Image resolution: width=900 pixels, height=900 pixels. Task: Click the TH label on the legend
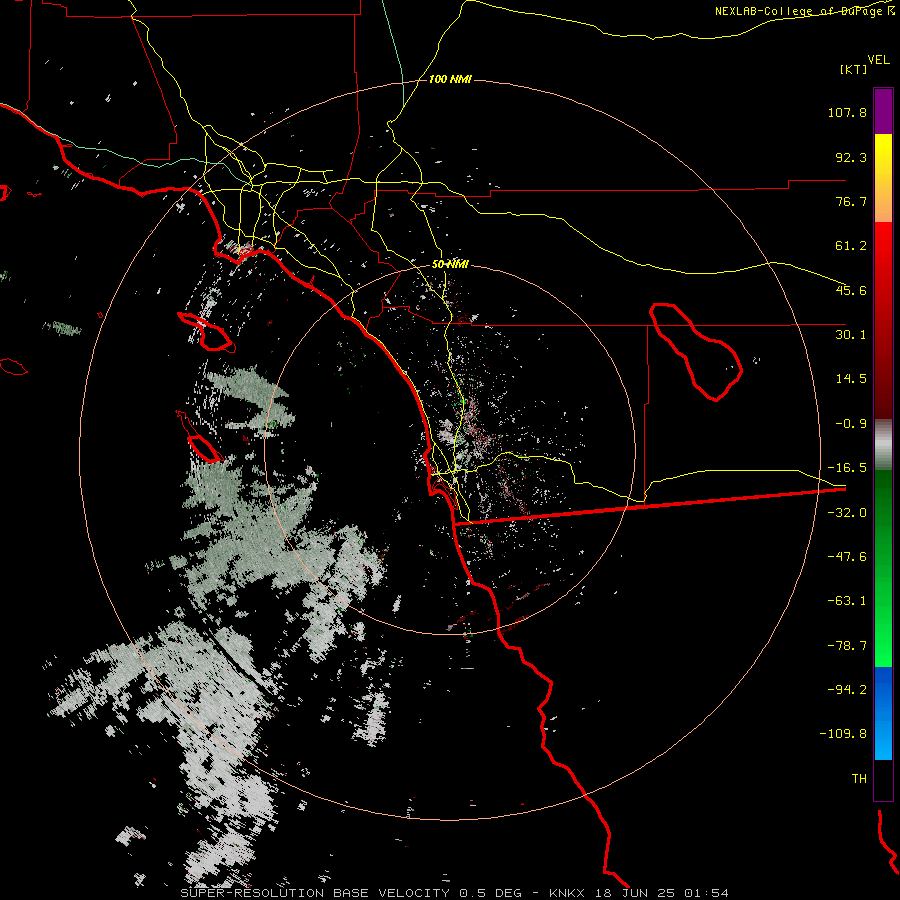pos(859,779)
